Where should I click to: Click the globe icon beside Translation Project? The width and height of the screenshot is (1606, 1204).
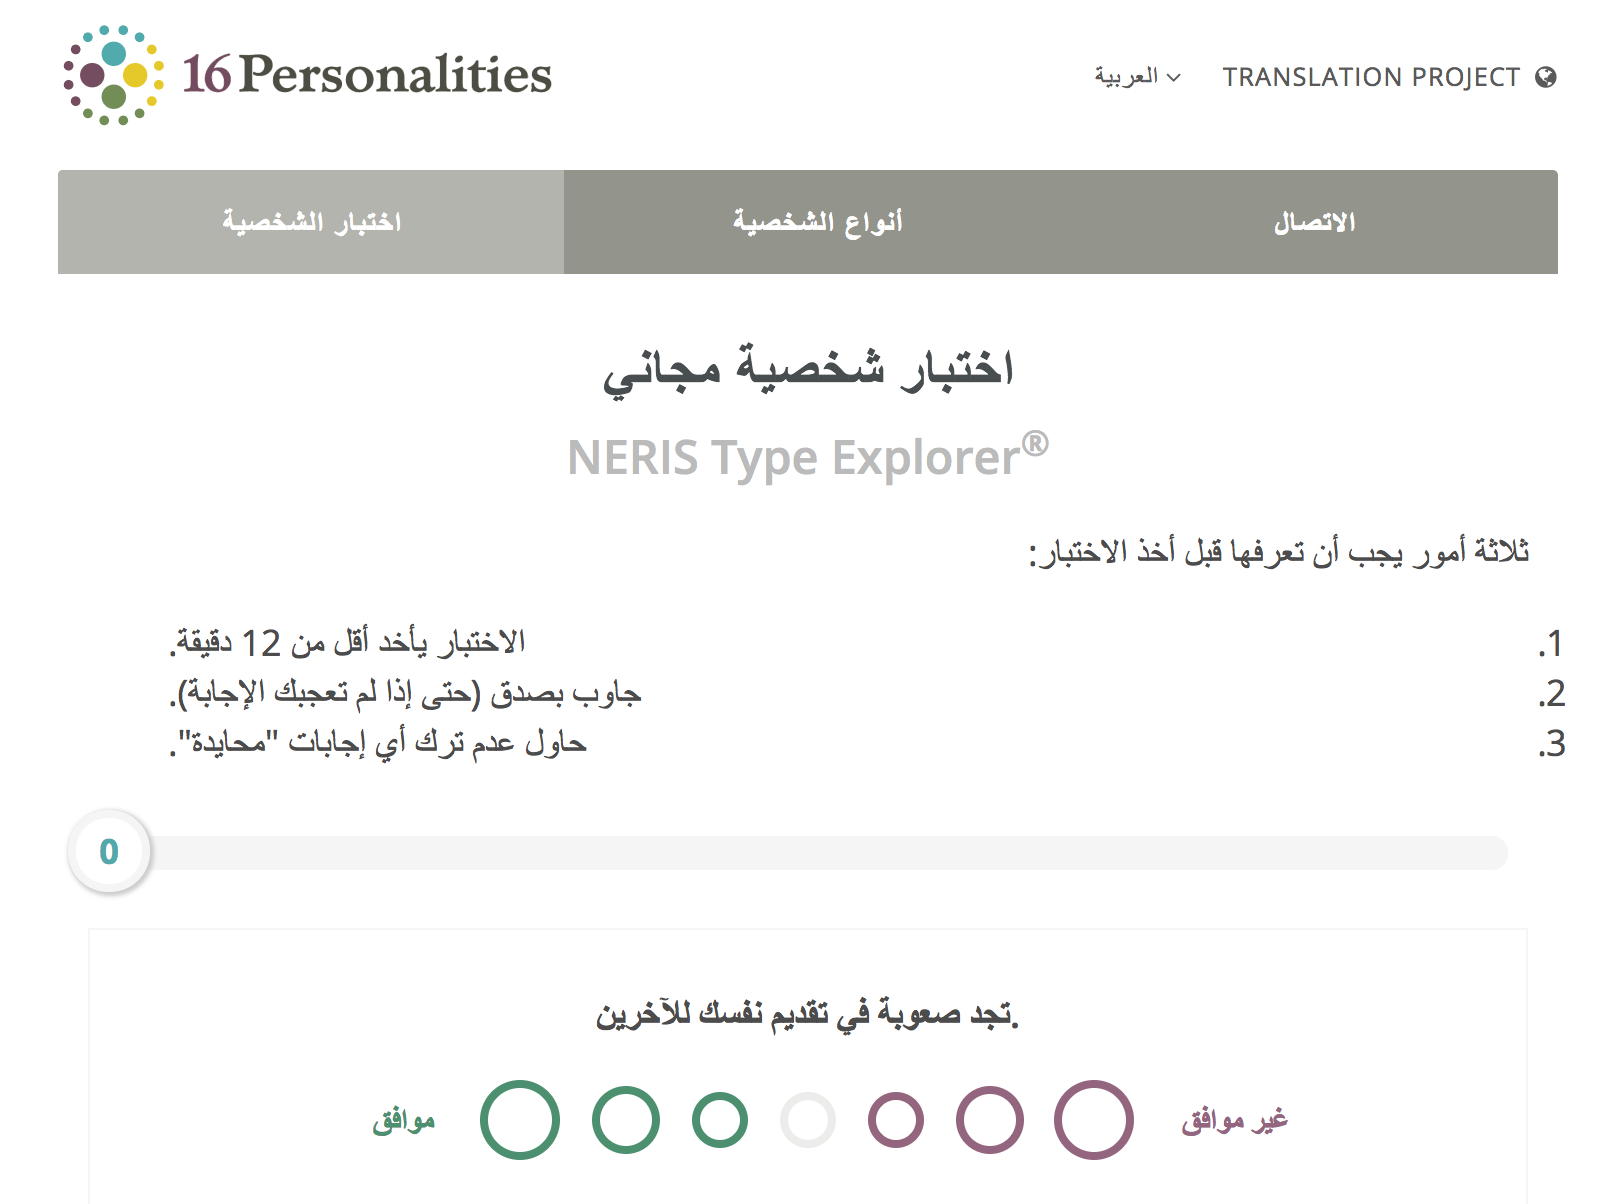click(x=1546, y=77)
